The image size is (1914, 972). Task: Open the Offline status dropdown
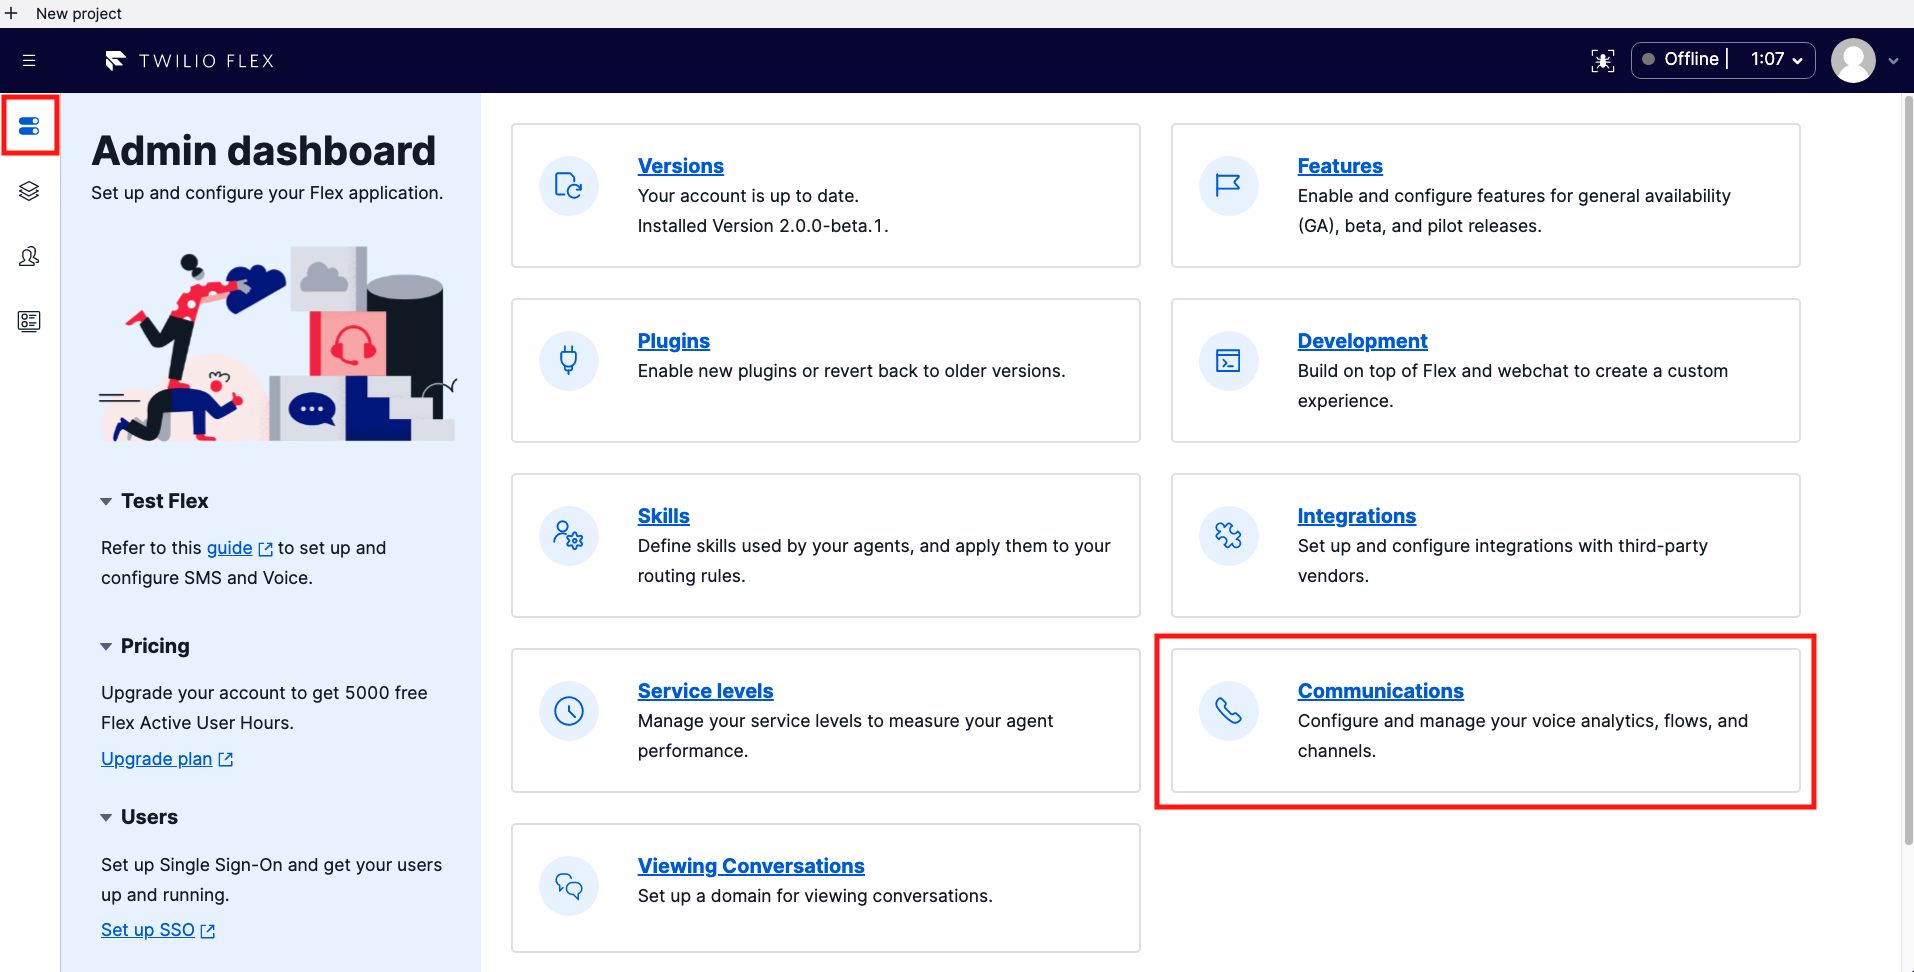point(1723,60)
